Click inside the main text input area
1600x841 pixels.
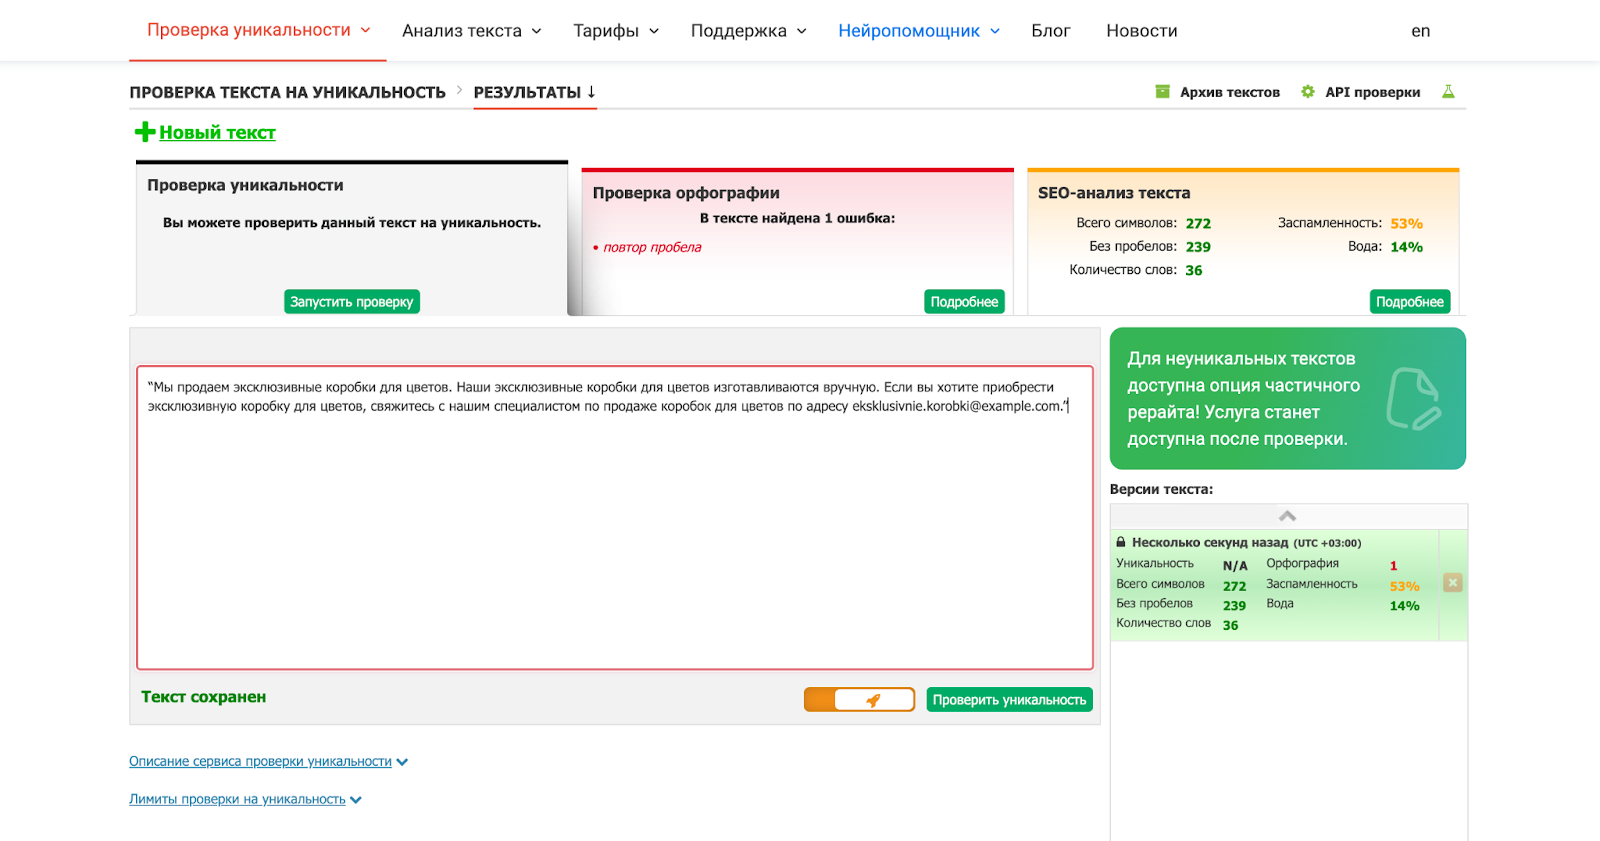[614, 517]
